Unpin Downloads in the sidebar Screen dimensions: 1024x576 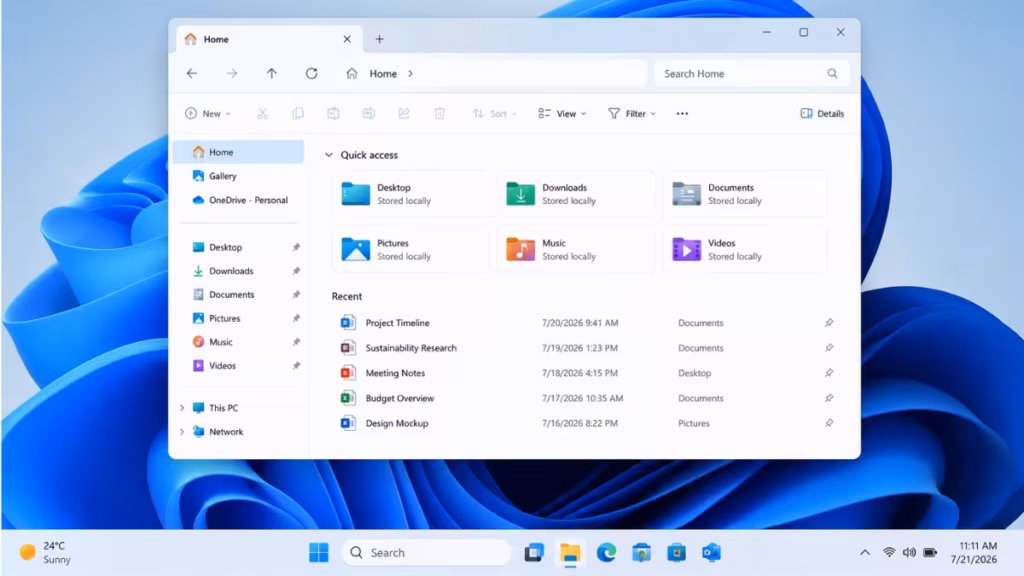(x=296, y=270)
